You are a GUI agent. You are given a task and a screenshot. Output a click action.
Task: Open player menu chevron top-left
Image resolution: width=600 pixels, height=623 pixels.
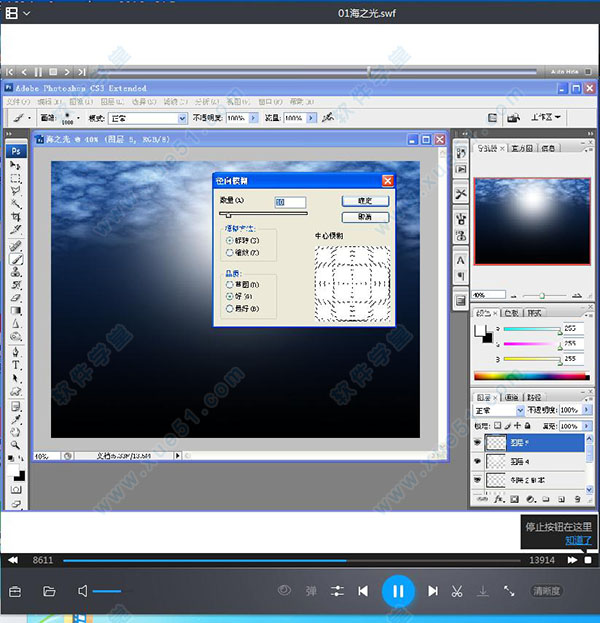(27, 13)
